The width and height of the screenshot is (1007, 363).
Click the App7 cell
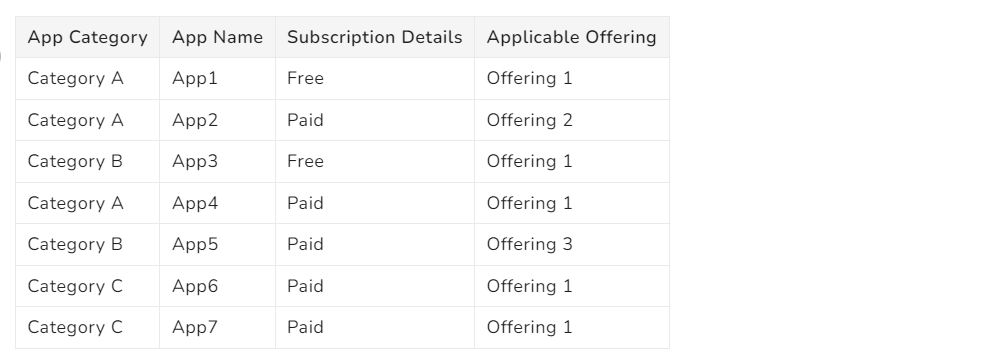point(217,327)
